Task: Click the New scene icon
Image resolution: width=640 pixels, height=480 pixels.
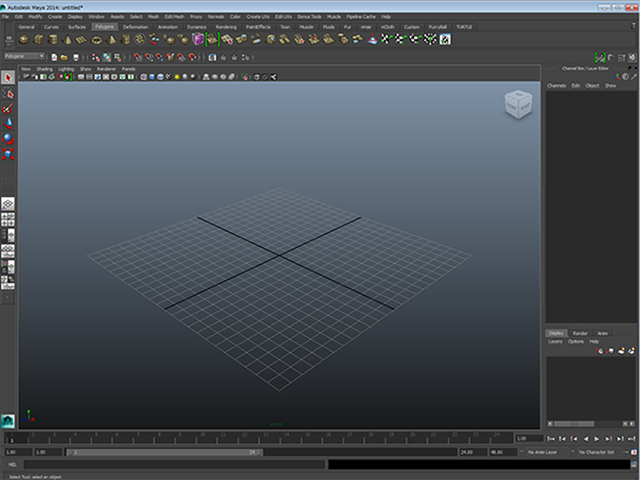Action: click(x=54, y=57)
